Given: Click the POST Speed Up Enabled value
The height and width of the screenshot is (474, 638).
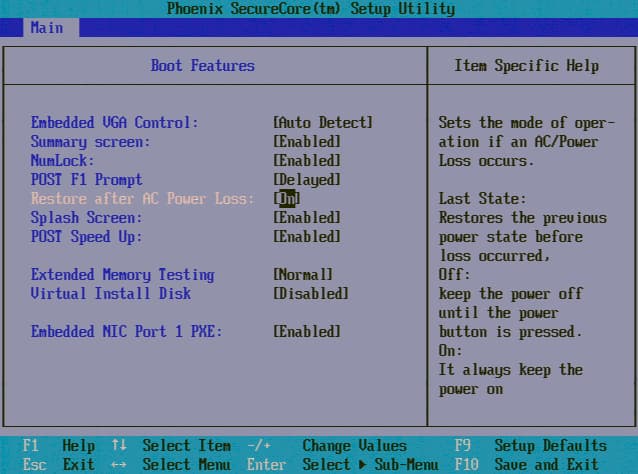Looking at the screenshot, I should 306,237.
